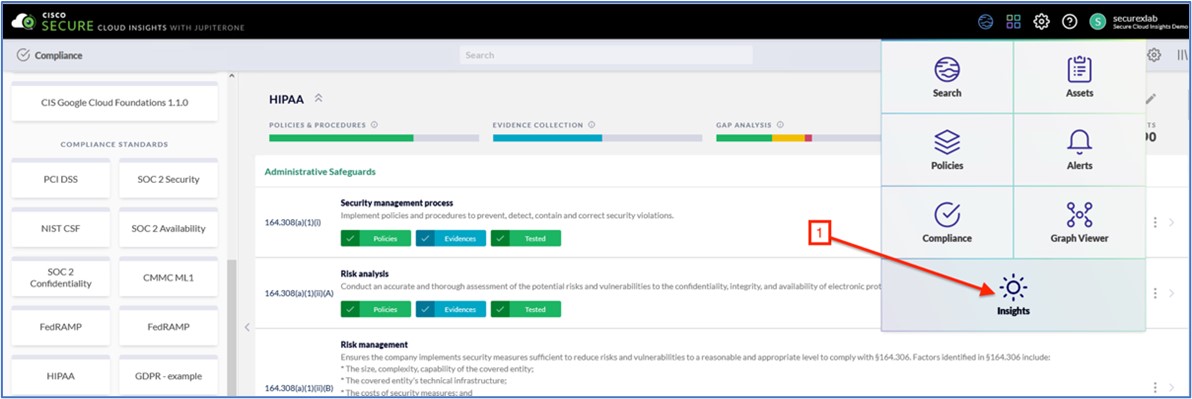The image size is (1192, 399).
Task: Open requirement 164.308(a)(1)(ii)(A) link
Action: click(299, 293)
